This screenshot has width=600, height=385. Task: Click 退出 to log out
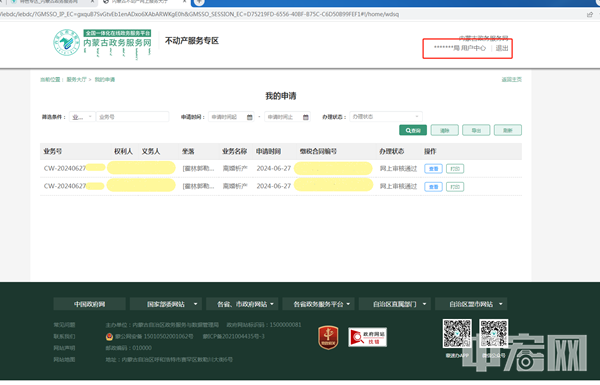click(x=502, y=48)
